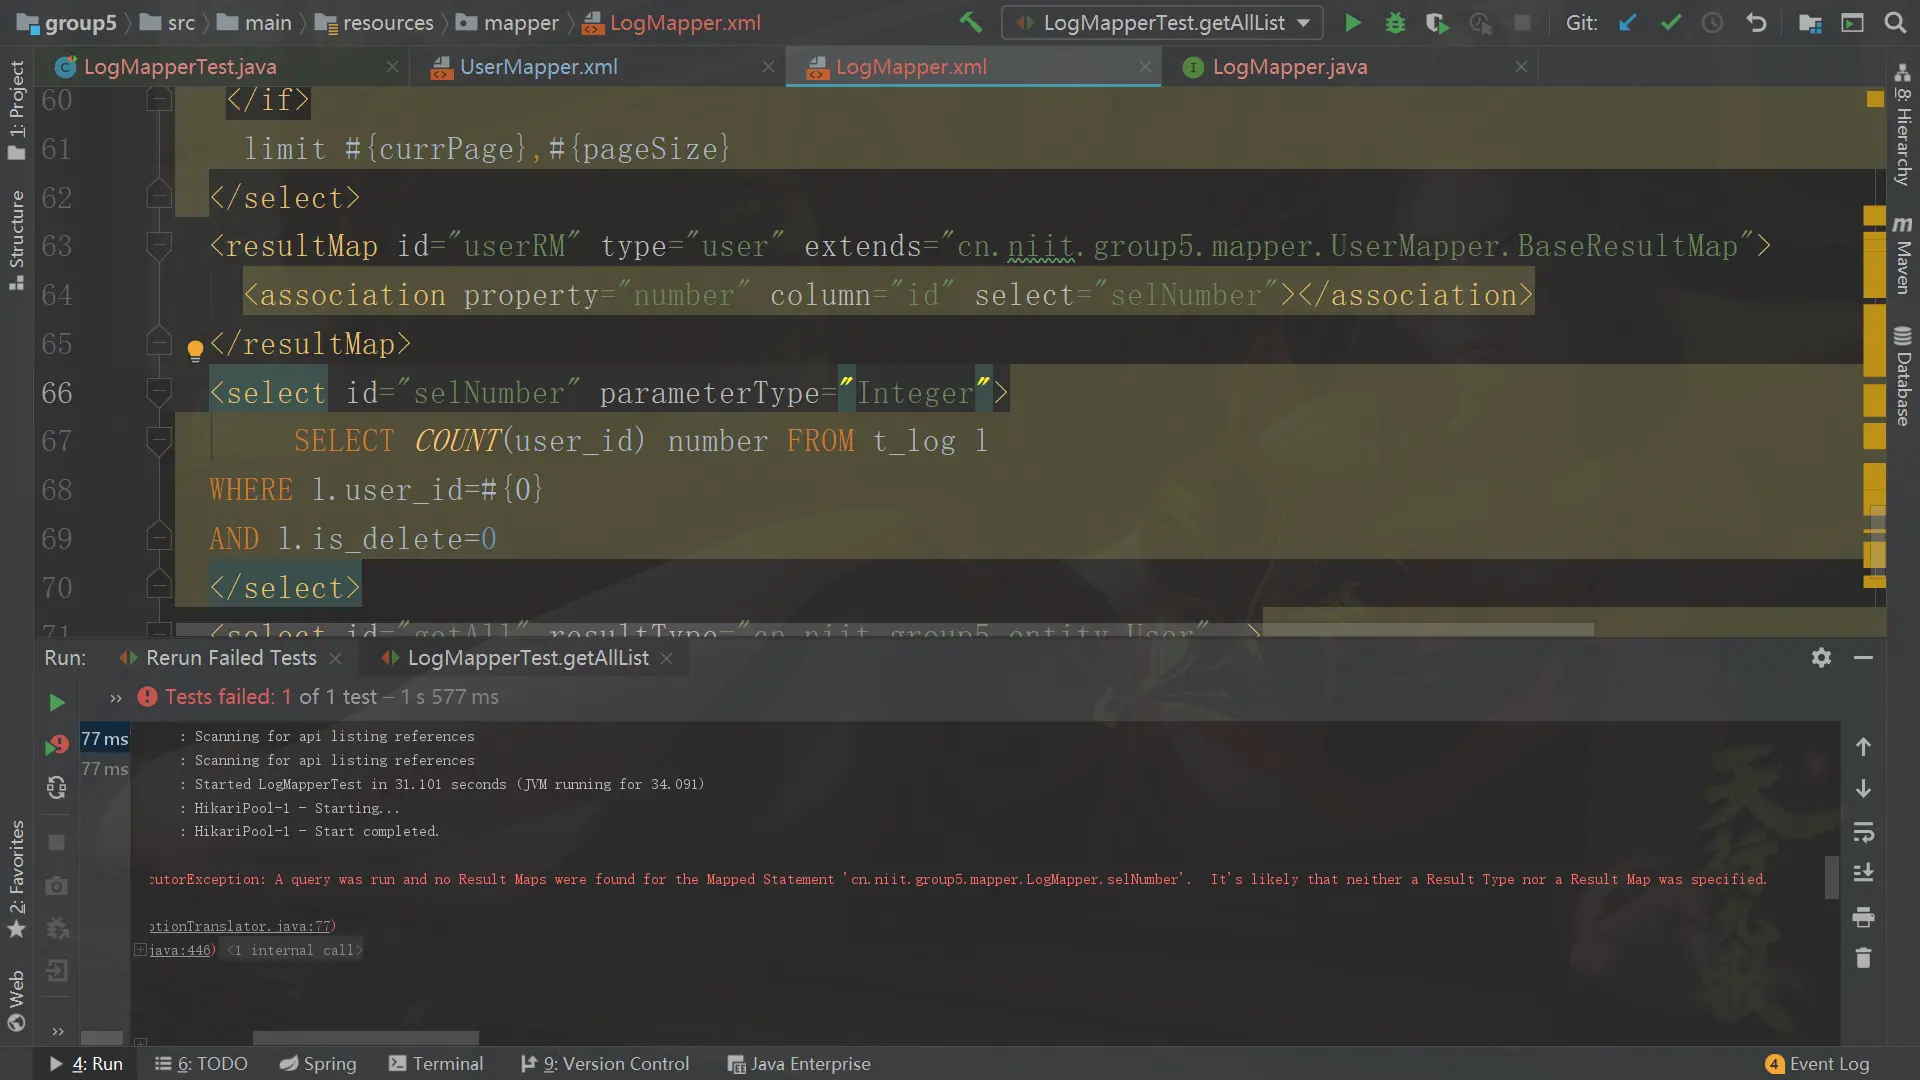Click the Git update project arrow

point(1628,22)
